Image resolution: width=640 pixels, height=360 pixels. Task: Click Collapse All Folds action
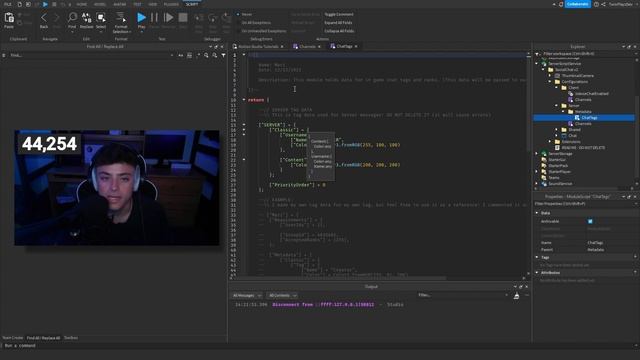(x=339, y=31)
